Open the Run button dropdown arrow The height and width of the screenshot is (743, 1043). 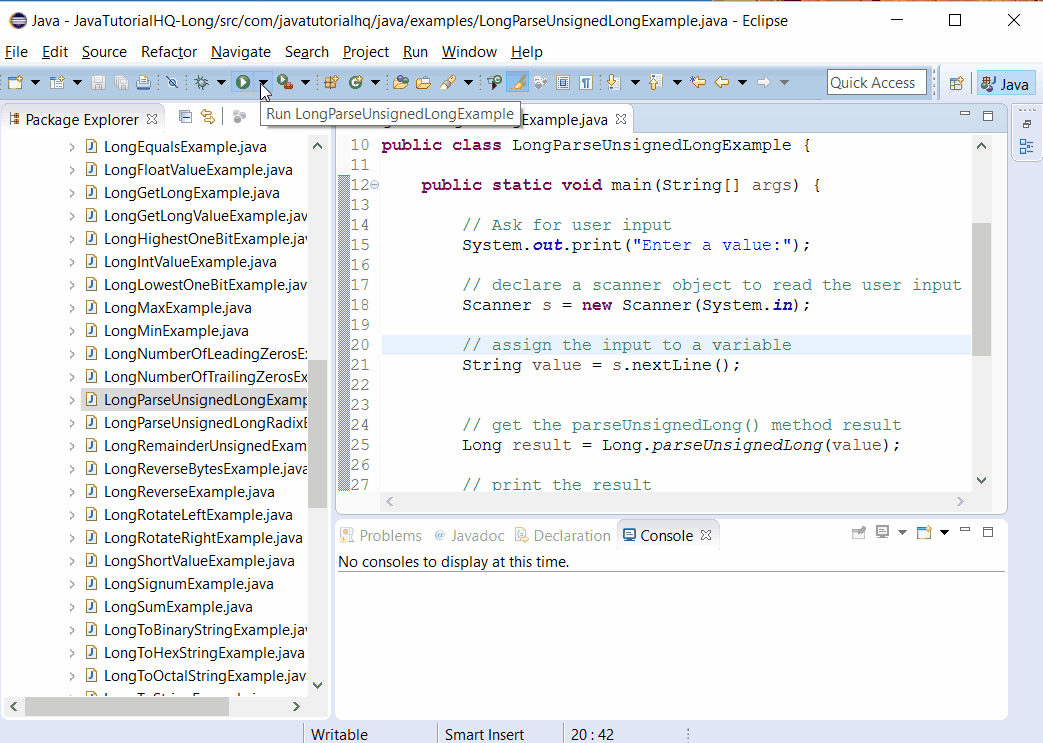click(x=264, y=82)
